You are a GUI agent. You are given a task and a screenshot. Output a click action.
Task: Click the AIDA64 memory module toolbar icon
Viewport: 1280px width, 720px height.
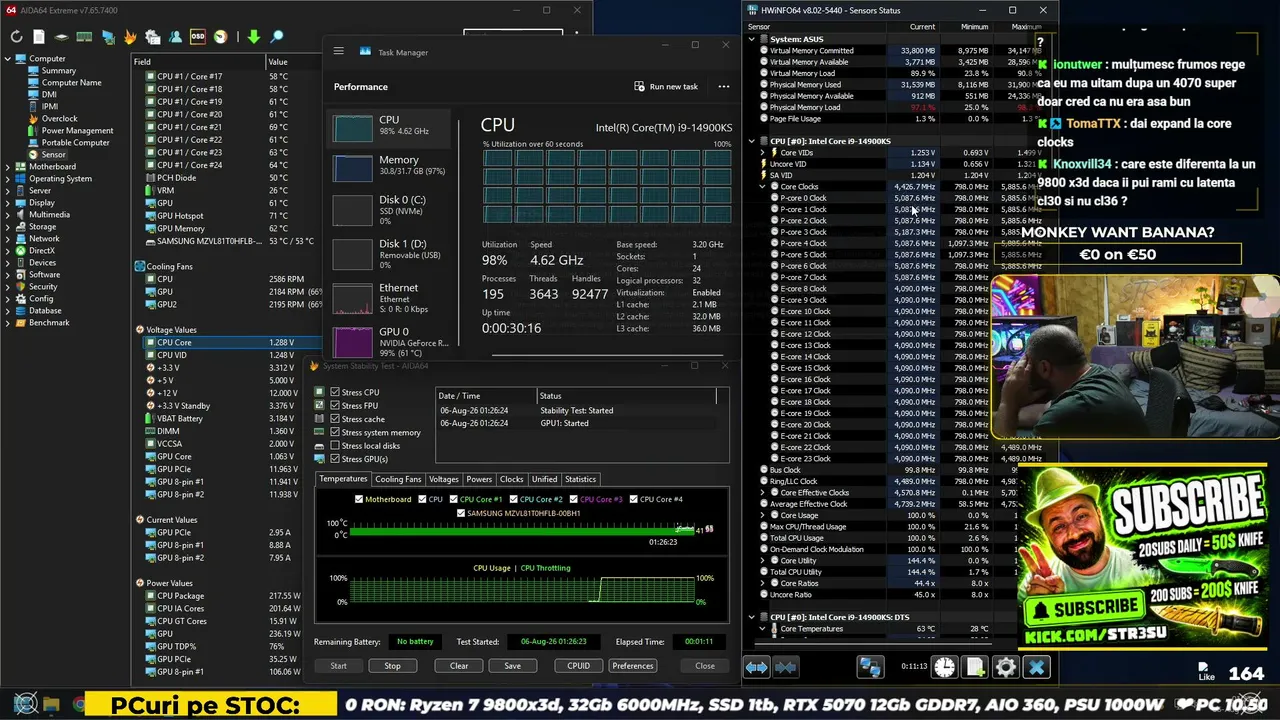84,37
